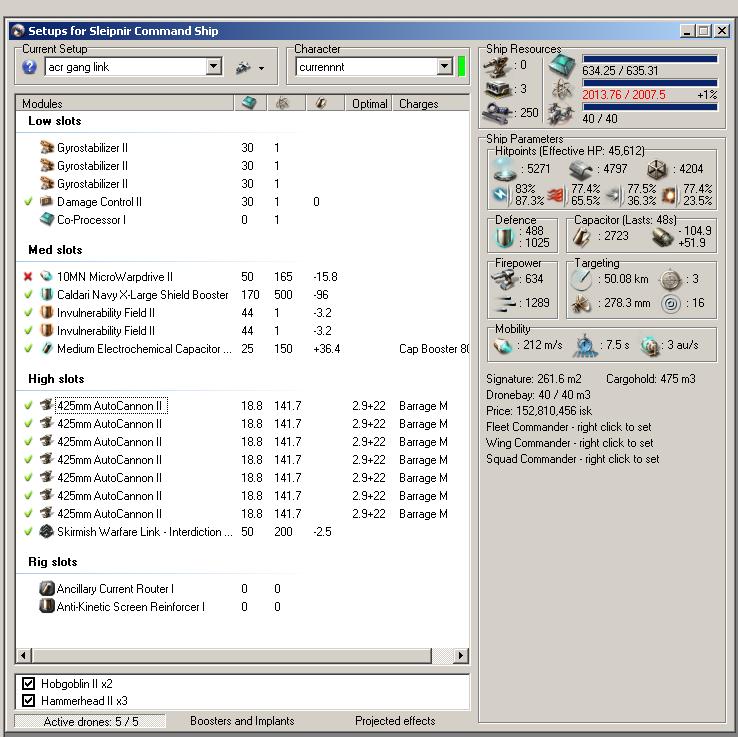This screenshot has height=737, width=738.
Task: Click the left arrow of horizontal scrollbar
Action: (x=24, y=655)
